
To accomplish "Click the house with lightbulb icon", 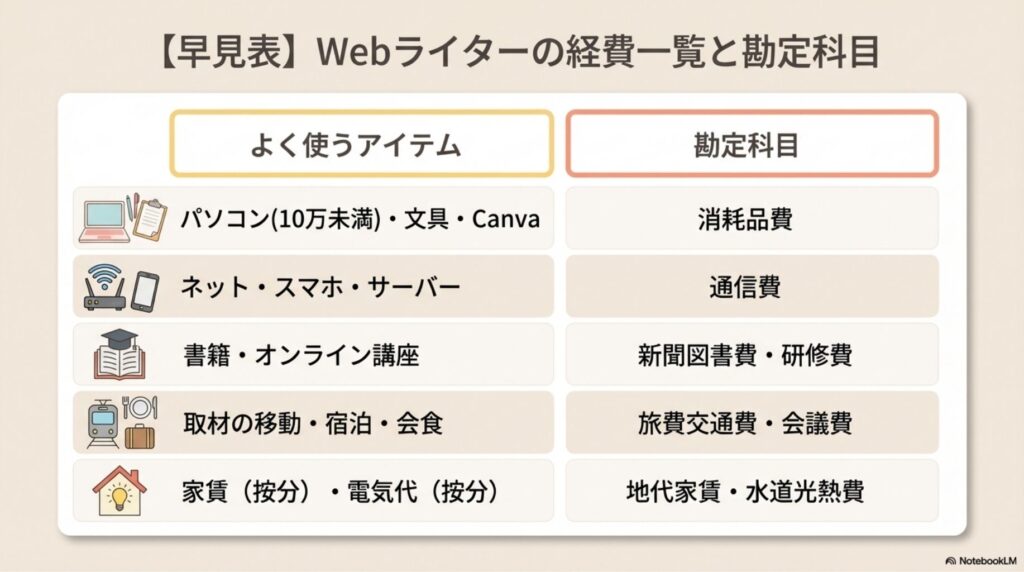I will [x=120, y=491].
